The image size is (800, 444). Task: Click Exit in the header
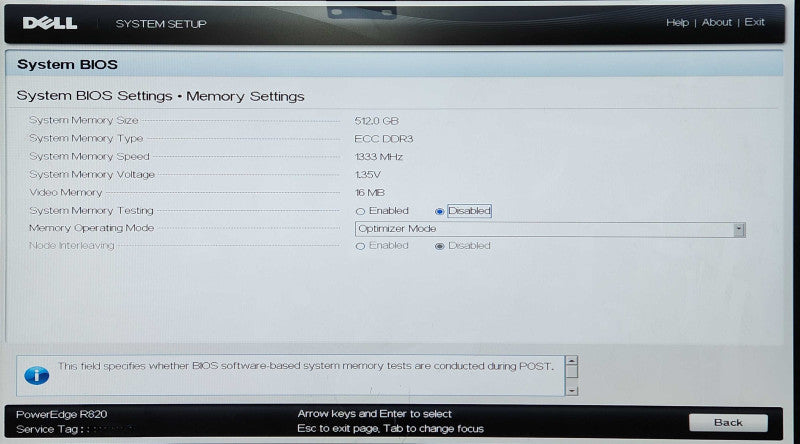[x=754, y=22]
